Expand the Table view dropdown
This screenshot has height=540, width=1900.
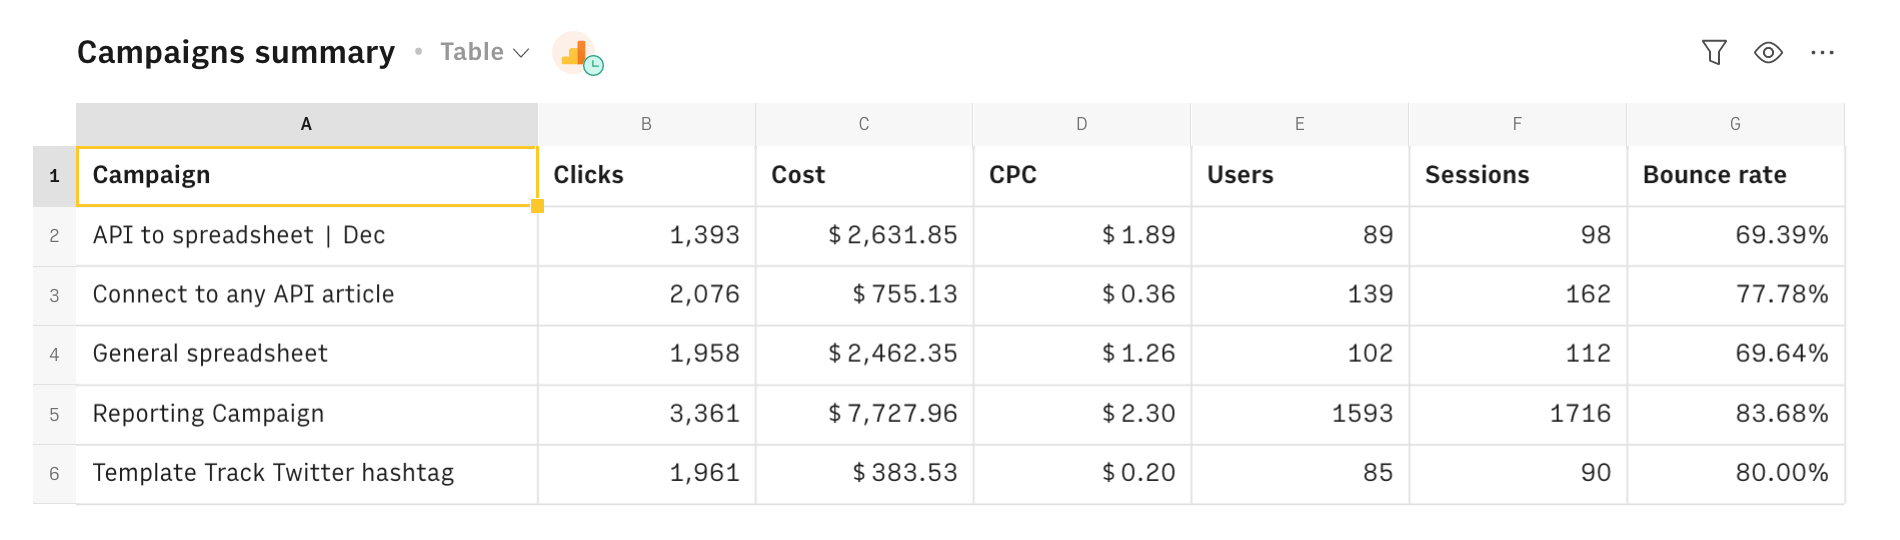coord(485,52)
